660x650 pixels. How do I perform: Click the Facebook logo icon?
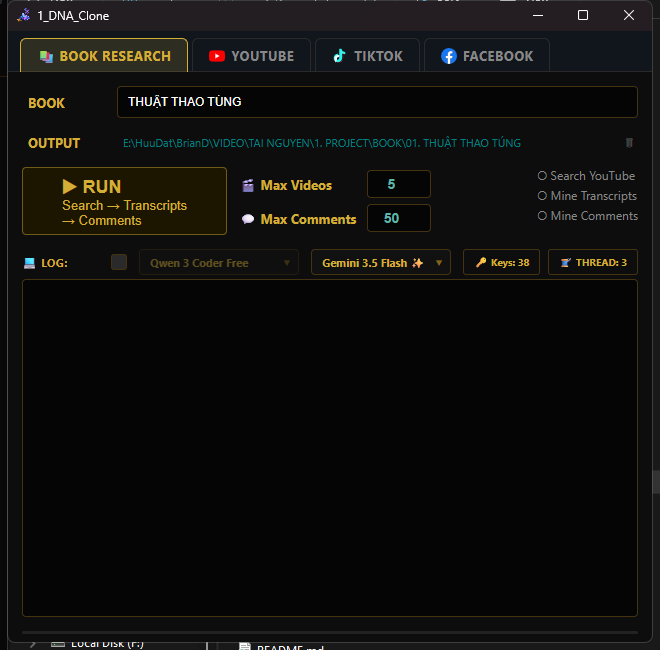point(449,56)
